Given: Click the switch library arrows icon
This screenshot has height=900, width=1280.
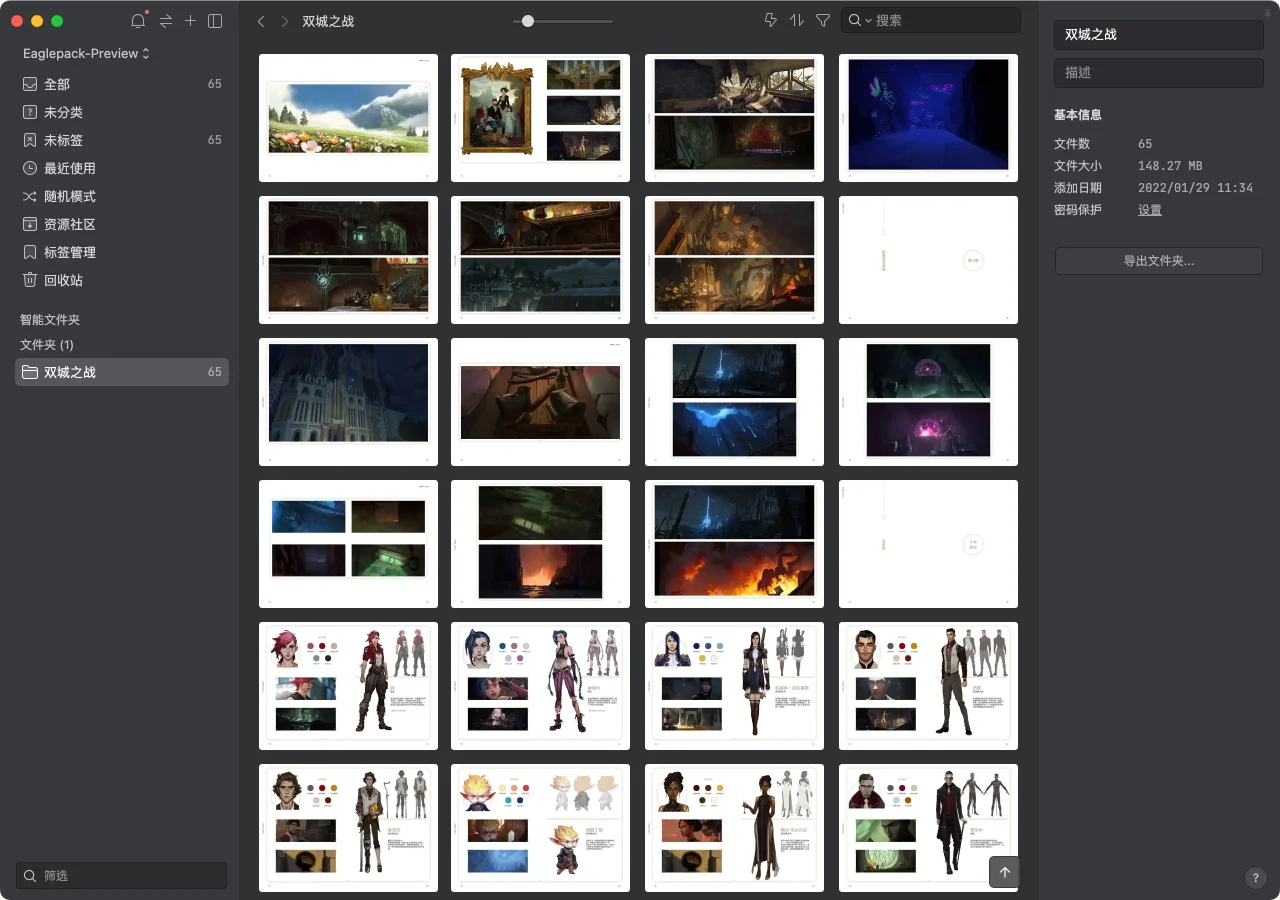Looking at the screenshot, I should click(x=166, y=21).
